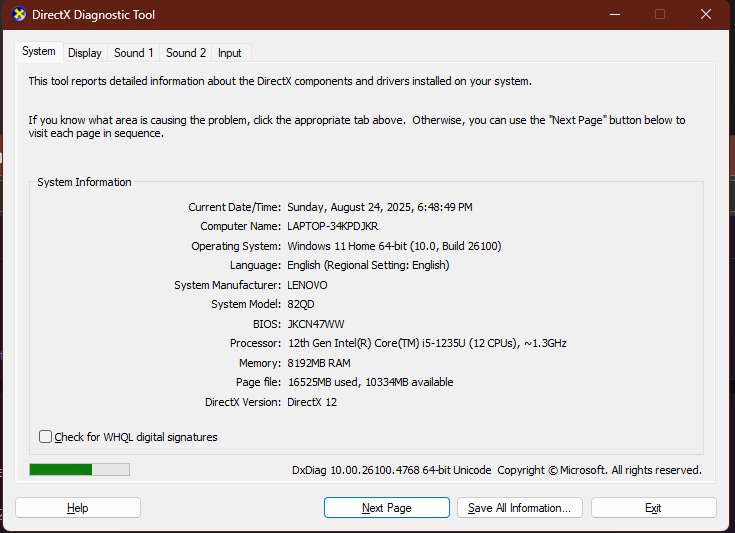This screenshot has height=533, width=735.
Task: Click the 12th Gen Intel Core processor value
Action: 427,343
